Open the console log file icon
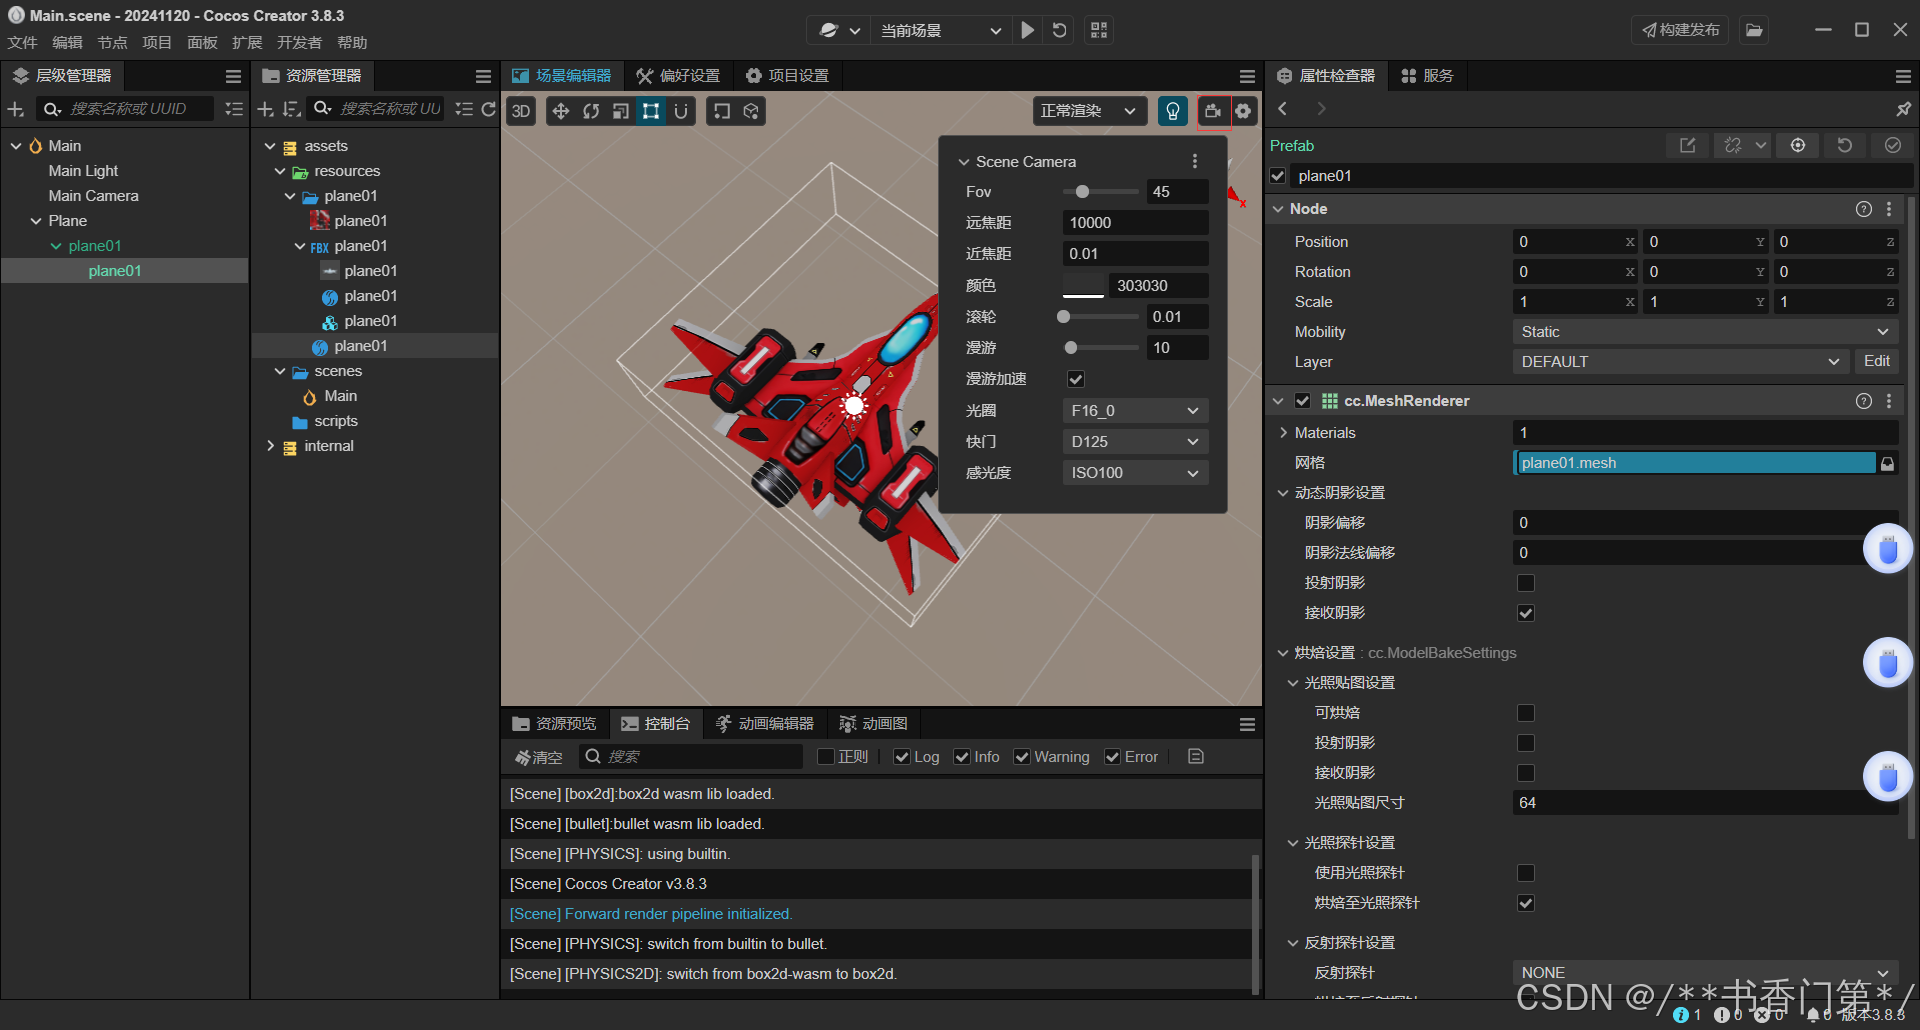1920x1030 pixels. point(1196,757)
